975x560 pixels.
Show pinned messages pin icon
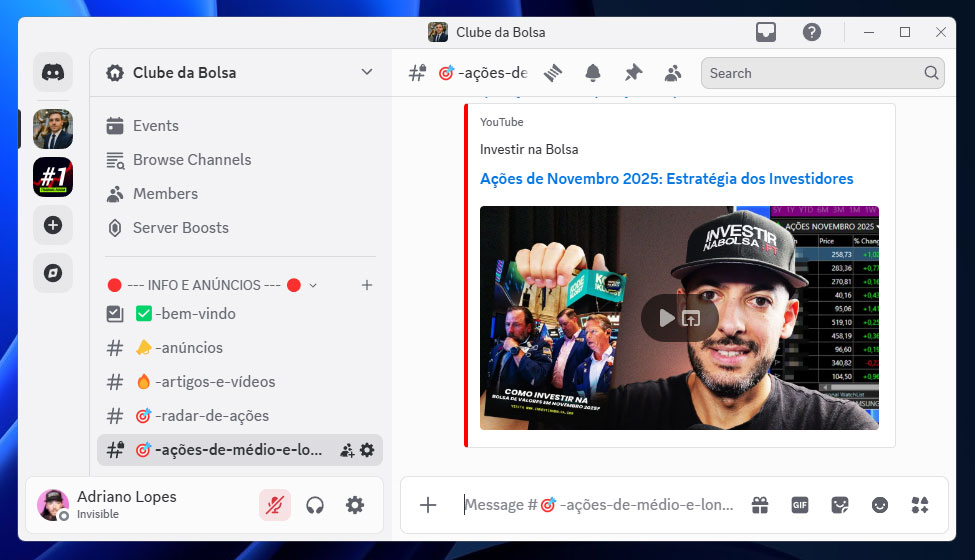[633, 73]
